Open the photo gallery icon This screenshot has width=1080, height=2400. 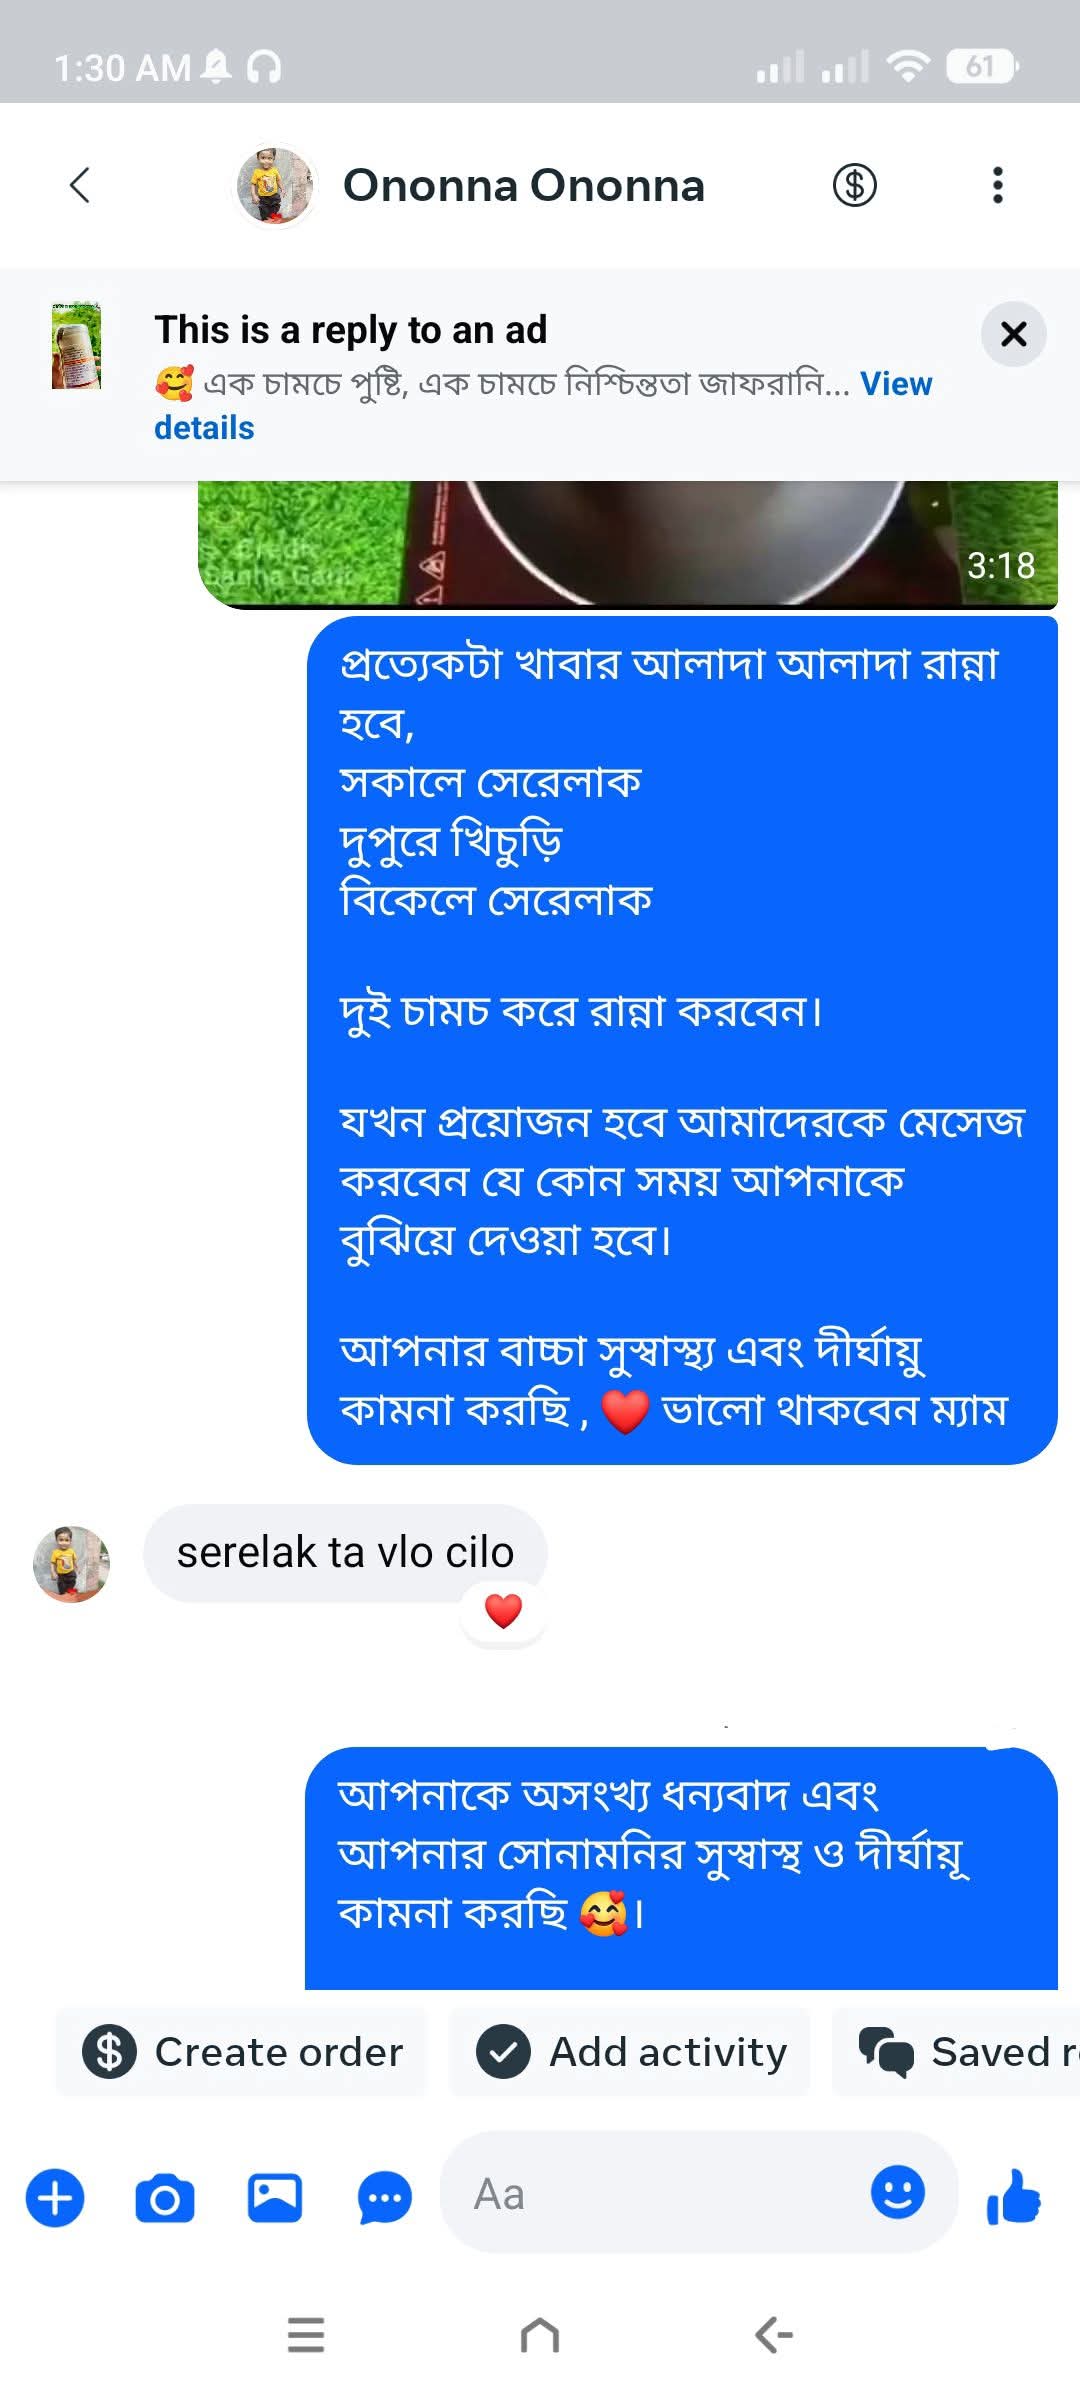tap(275, 2198)
